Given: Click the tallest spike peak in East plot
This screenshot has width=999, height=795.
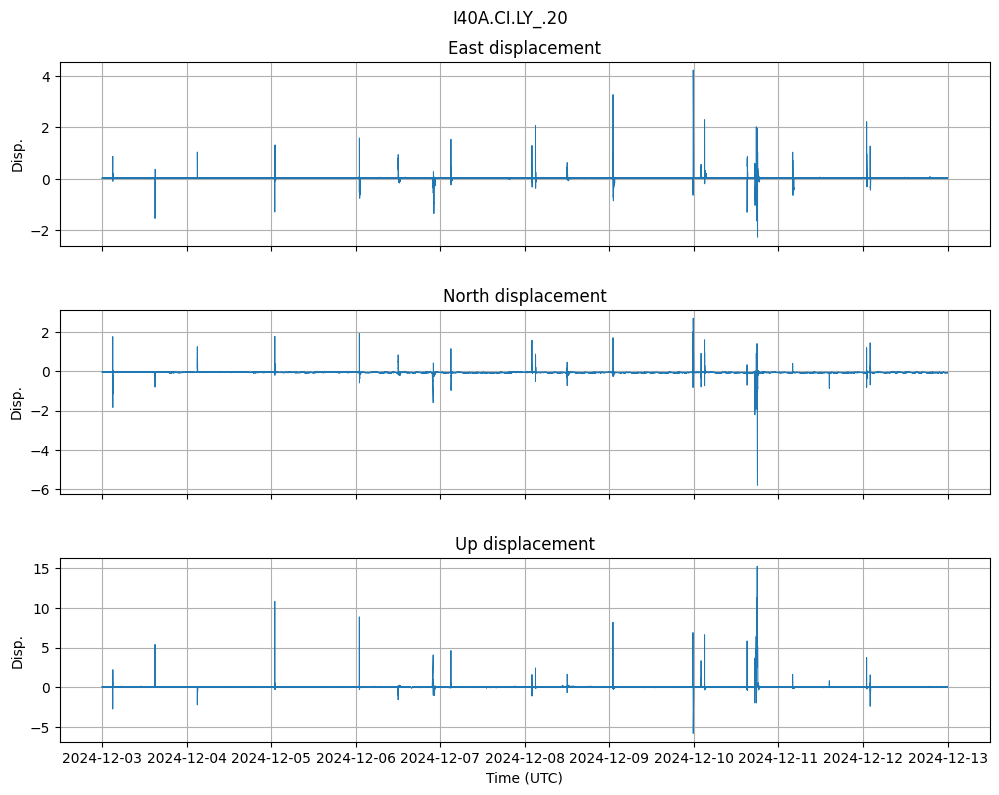Looking at the screenshot, I should (x=693, y=71).
